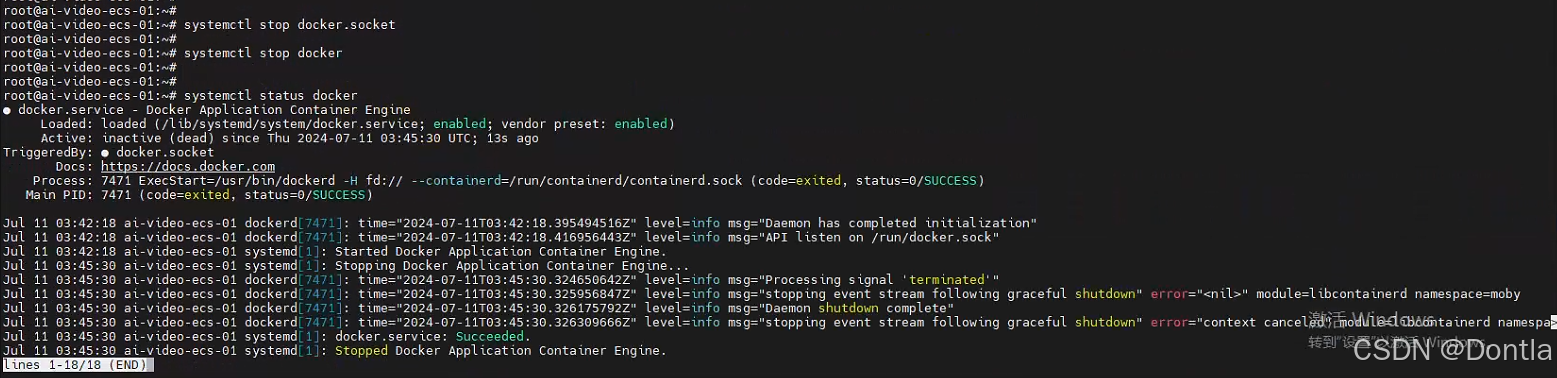
Task: Click the 'systemctl stop docker.socket' command line
Action: (199, 24)
